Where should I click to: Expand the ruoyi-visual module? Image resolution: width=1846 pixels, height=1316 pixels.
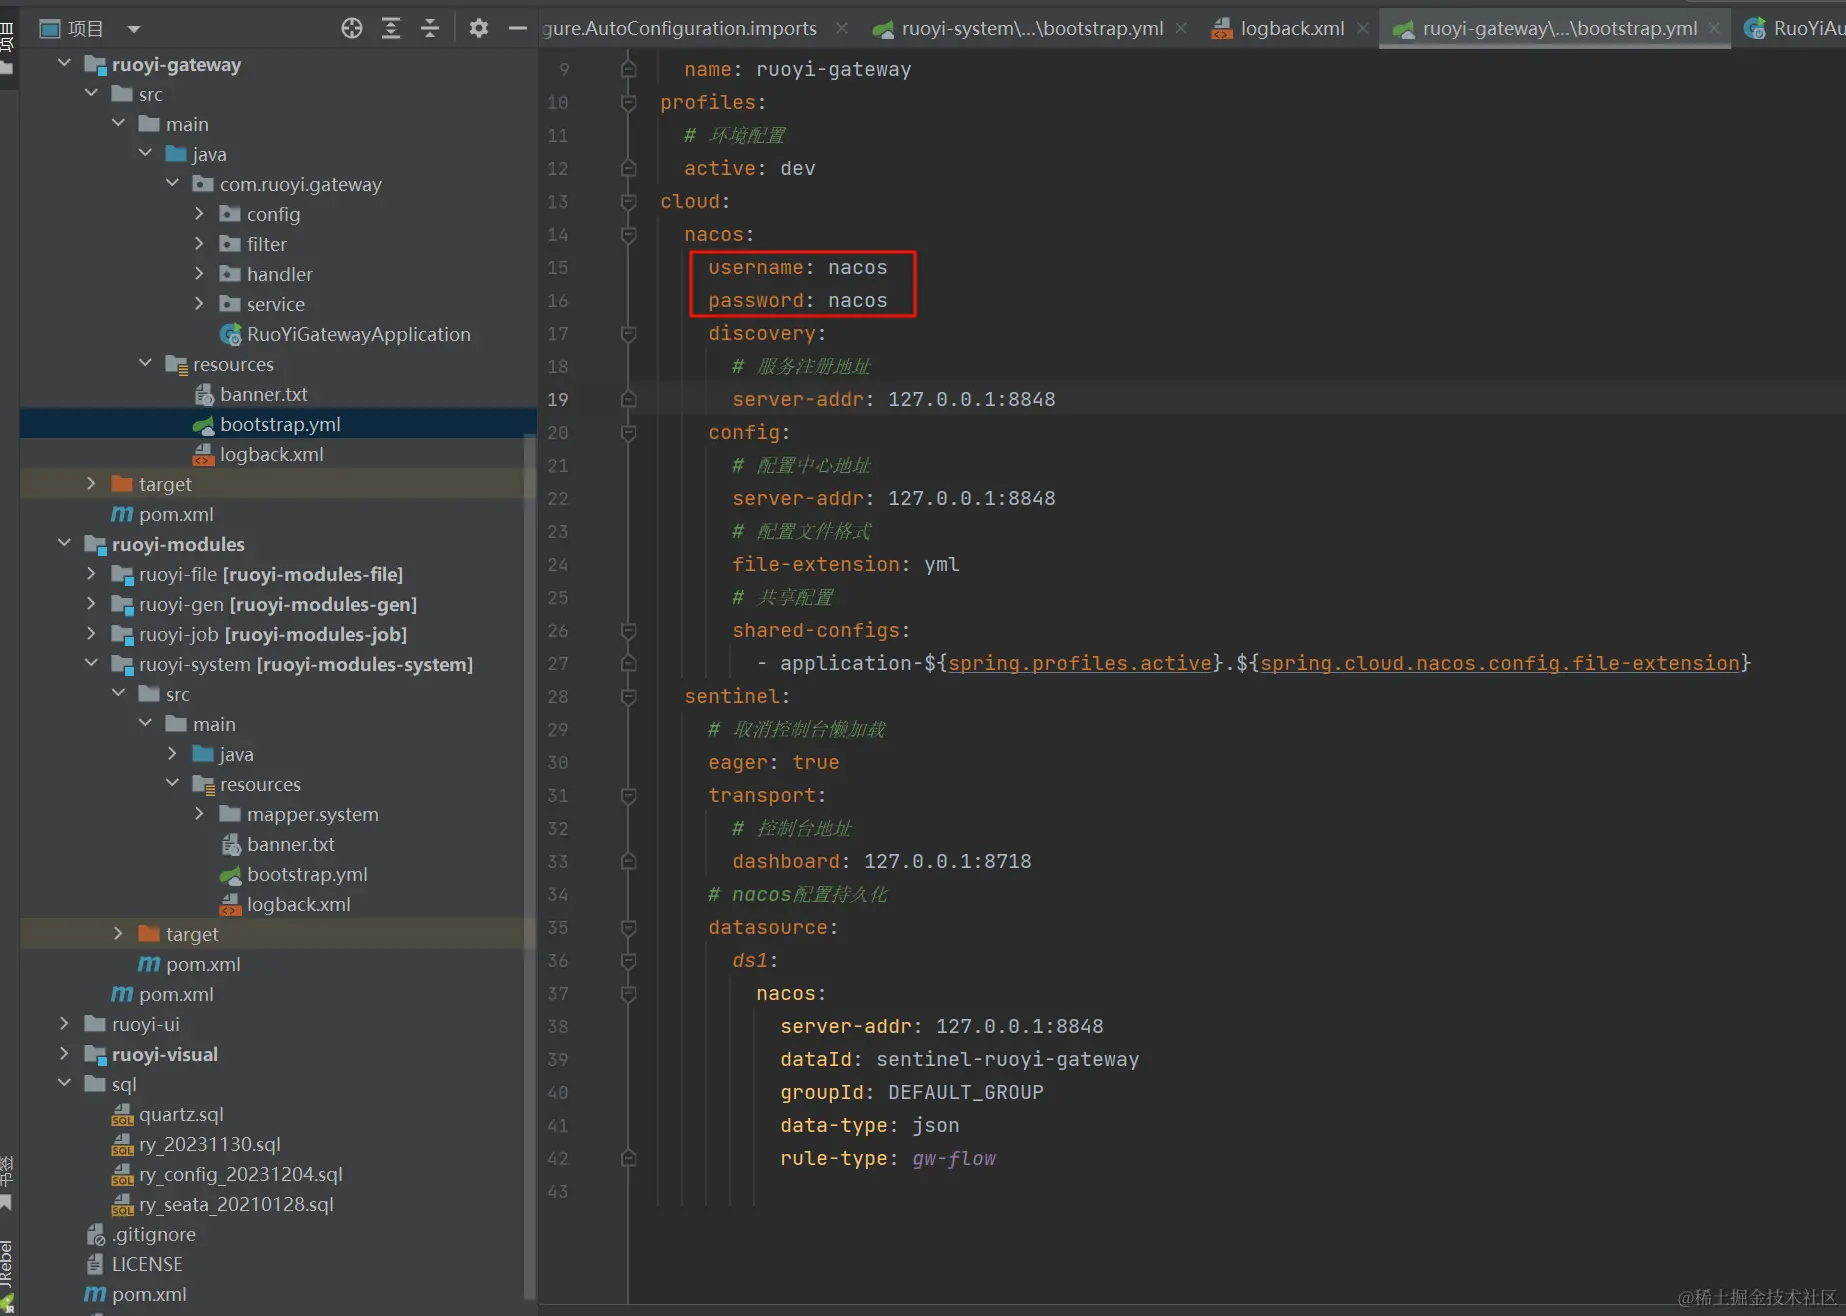click(64, 1054)
